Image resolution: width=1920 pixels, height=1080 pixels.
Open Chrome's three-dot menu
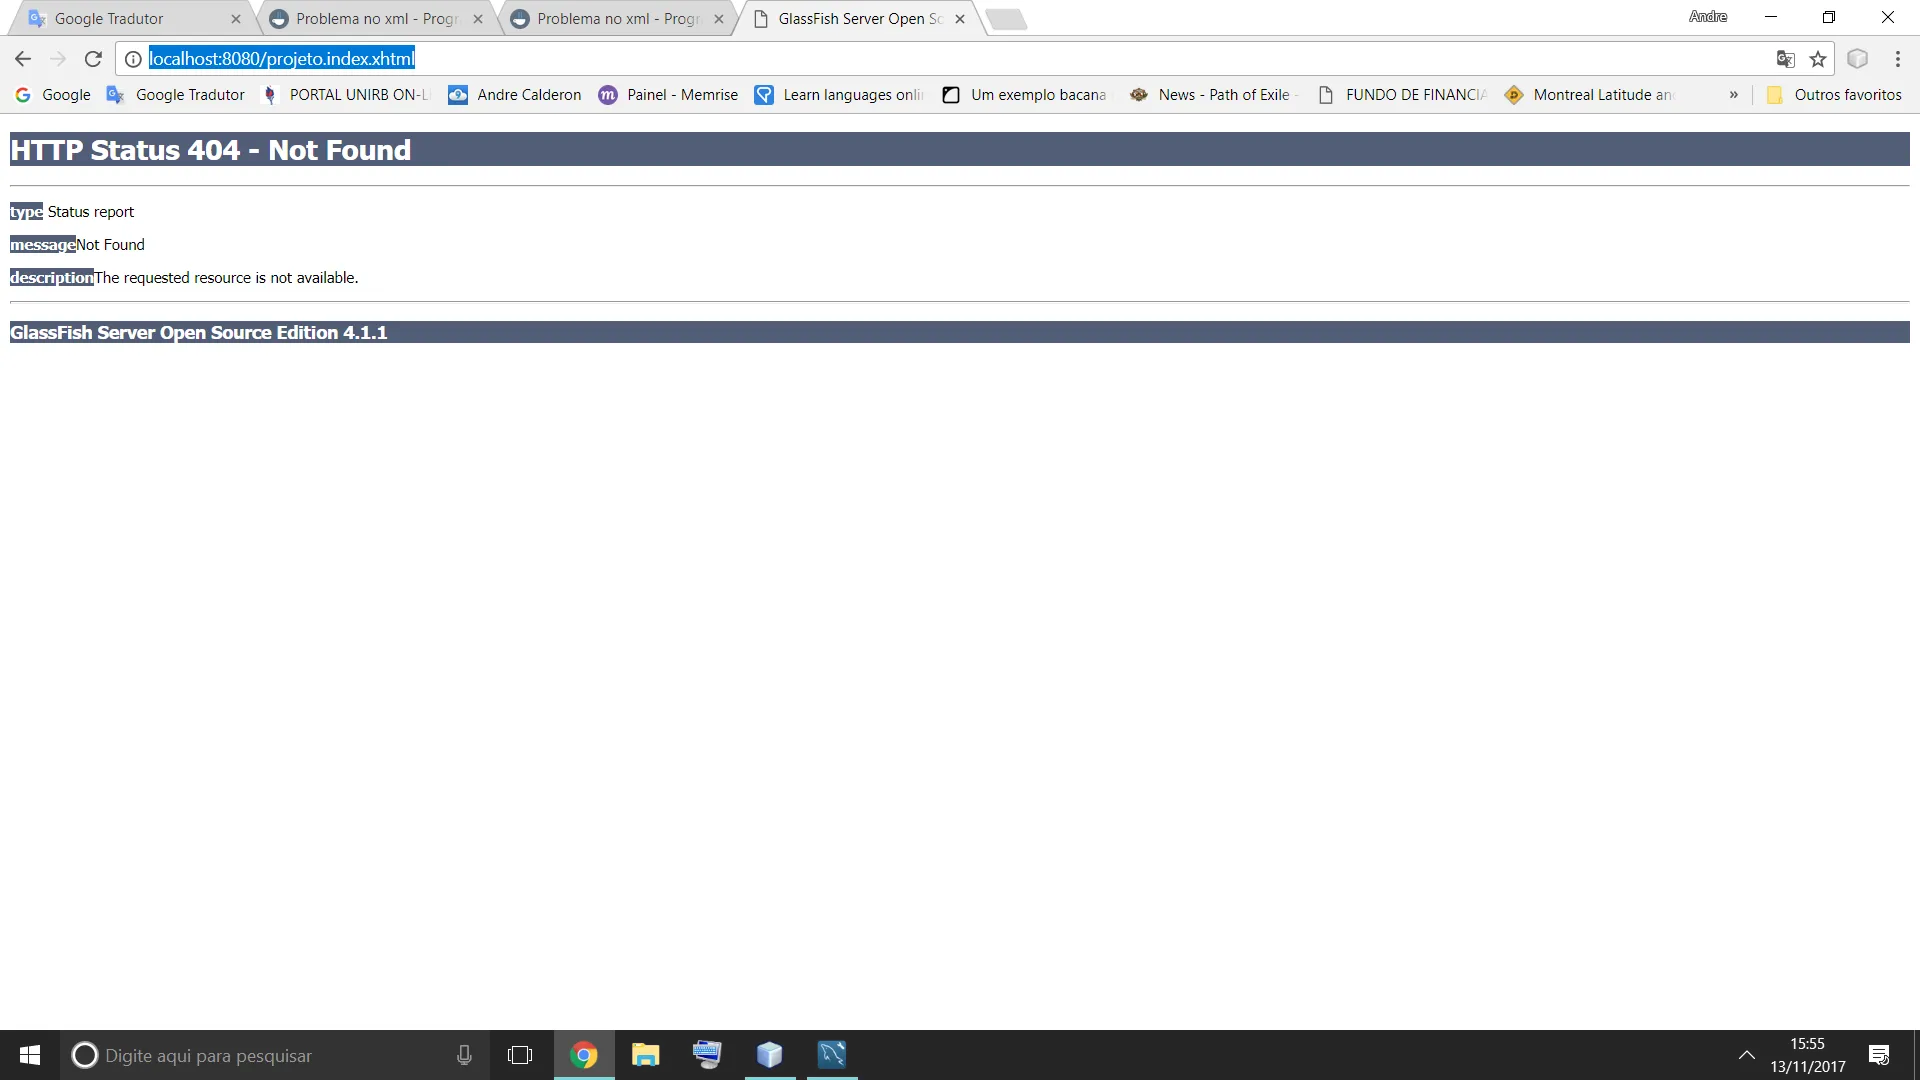(1897, 59)
